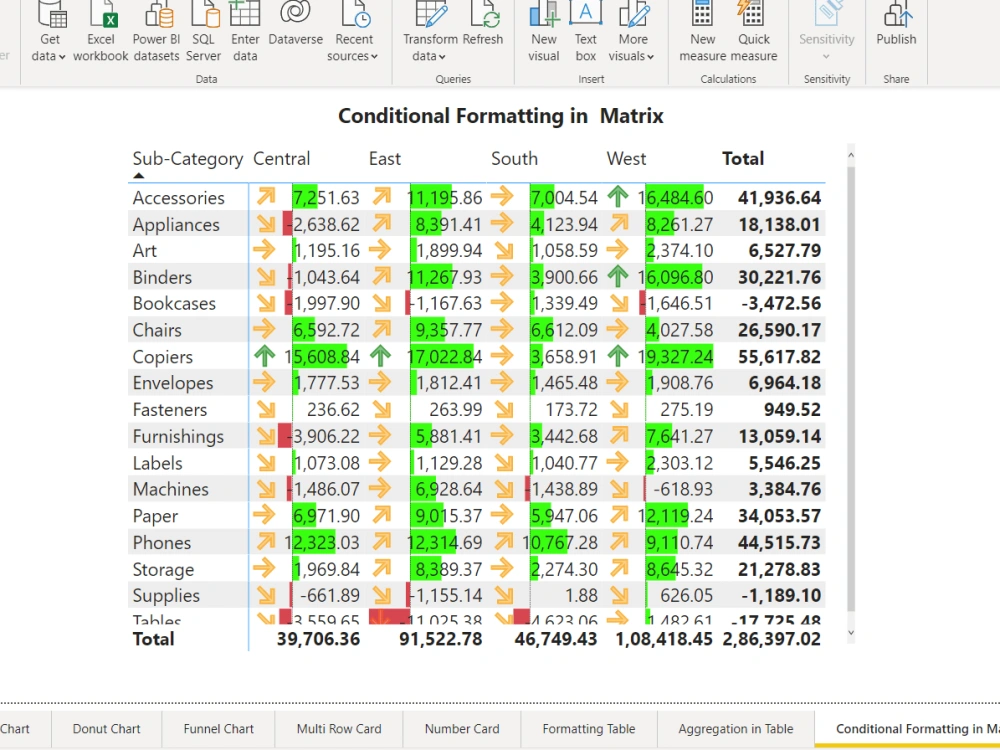The width and height of the screenshot is (1000, 750).
Task: Open the Aggregation in Table page
Action: (734, 729)
